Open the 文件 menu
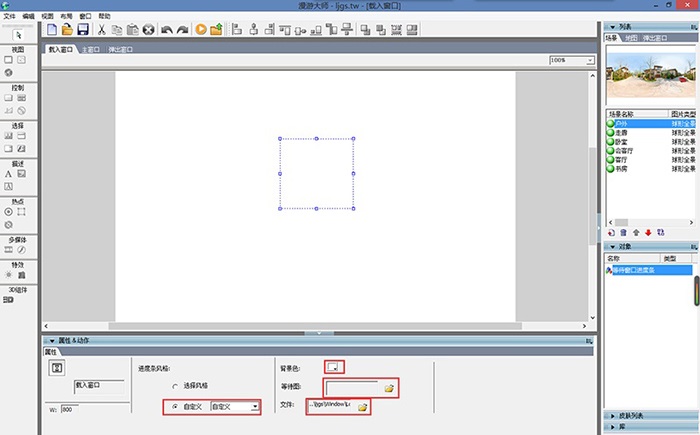Screen dimensions: 700x435 click(x=9, y=17)
